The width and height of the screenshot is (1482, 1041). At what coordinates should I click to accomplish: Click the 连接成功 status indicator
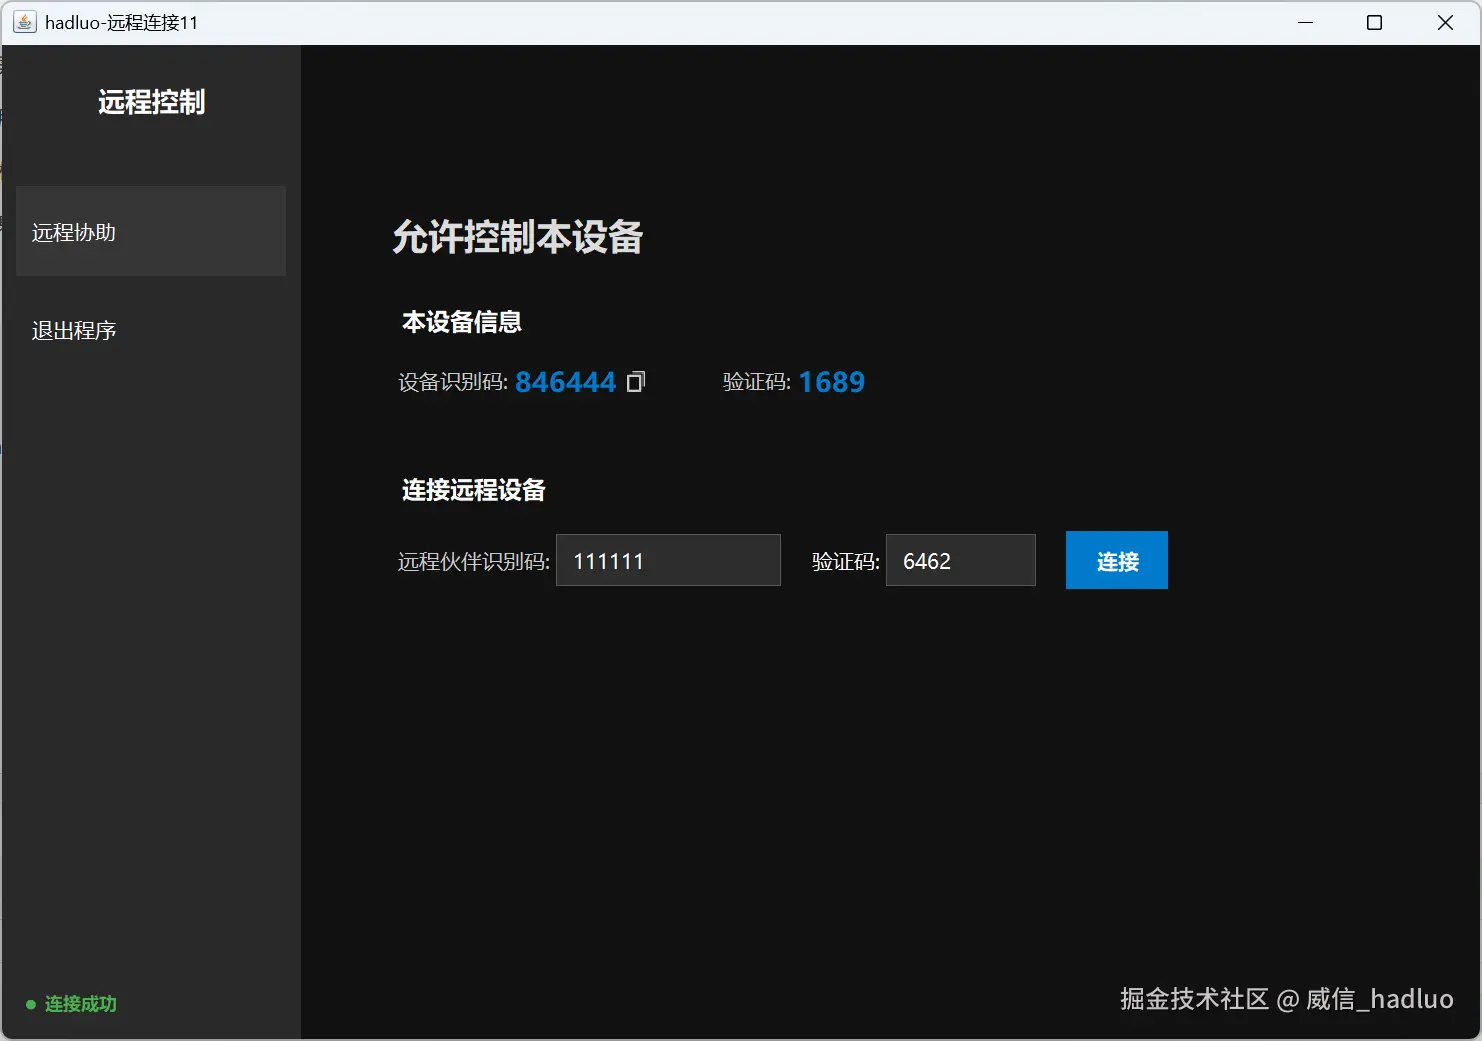(71, 1004)
